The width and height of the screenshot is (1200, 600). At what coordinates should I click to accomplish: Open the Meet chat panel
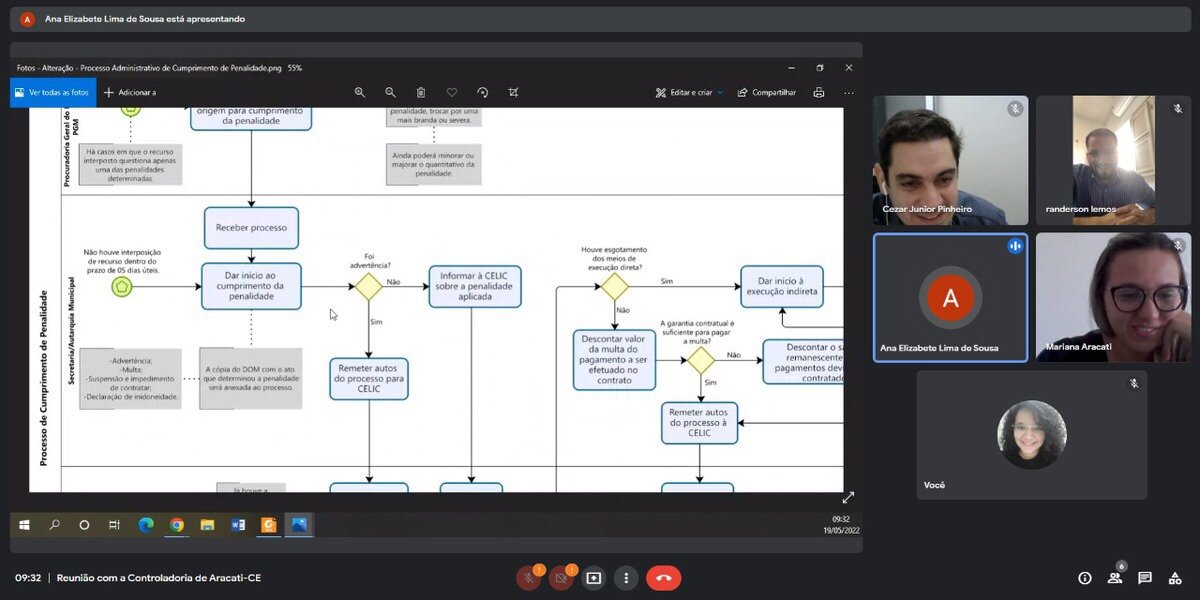tap(1145, 578)
